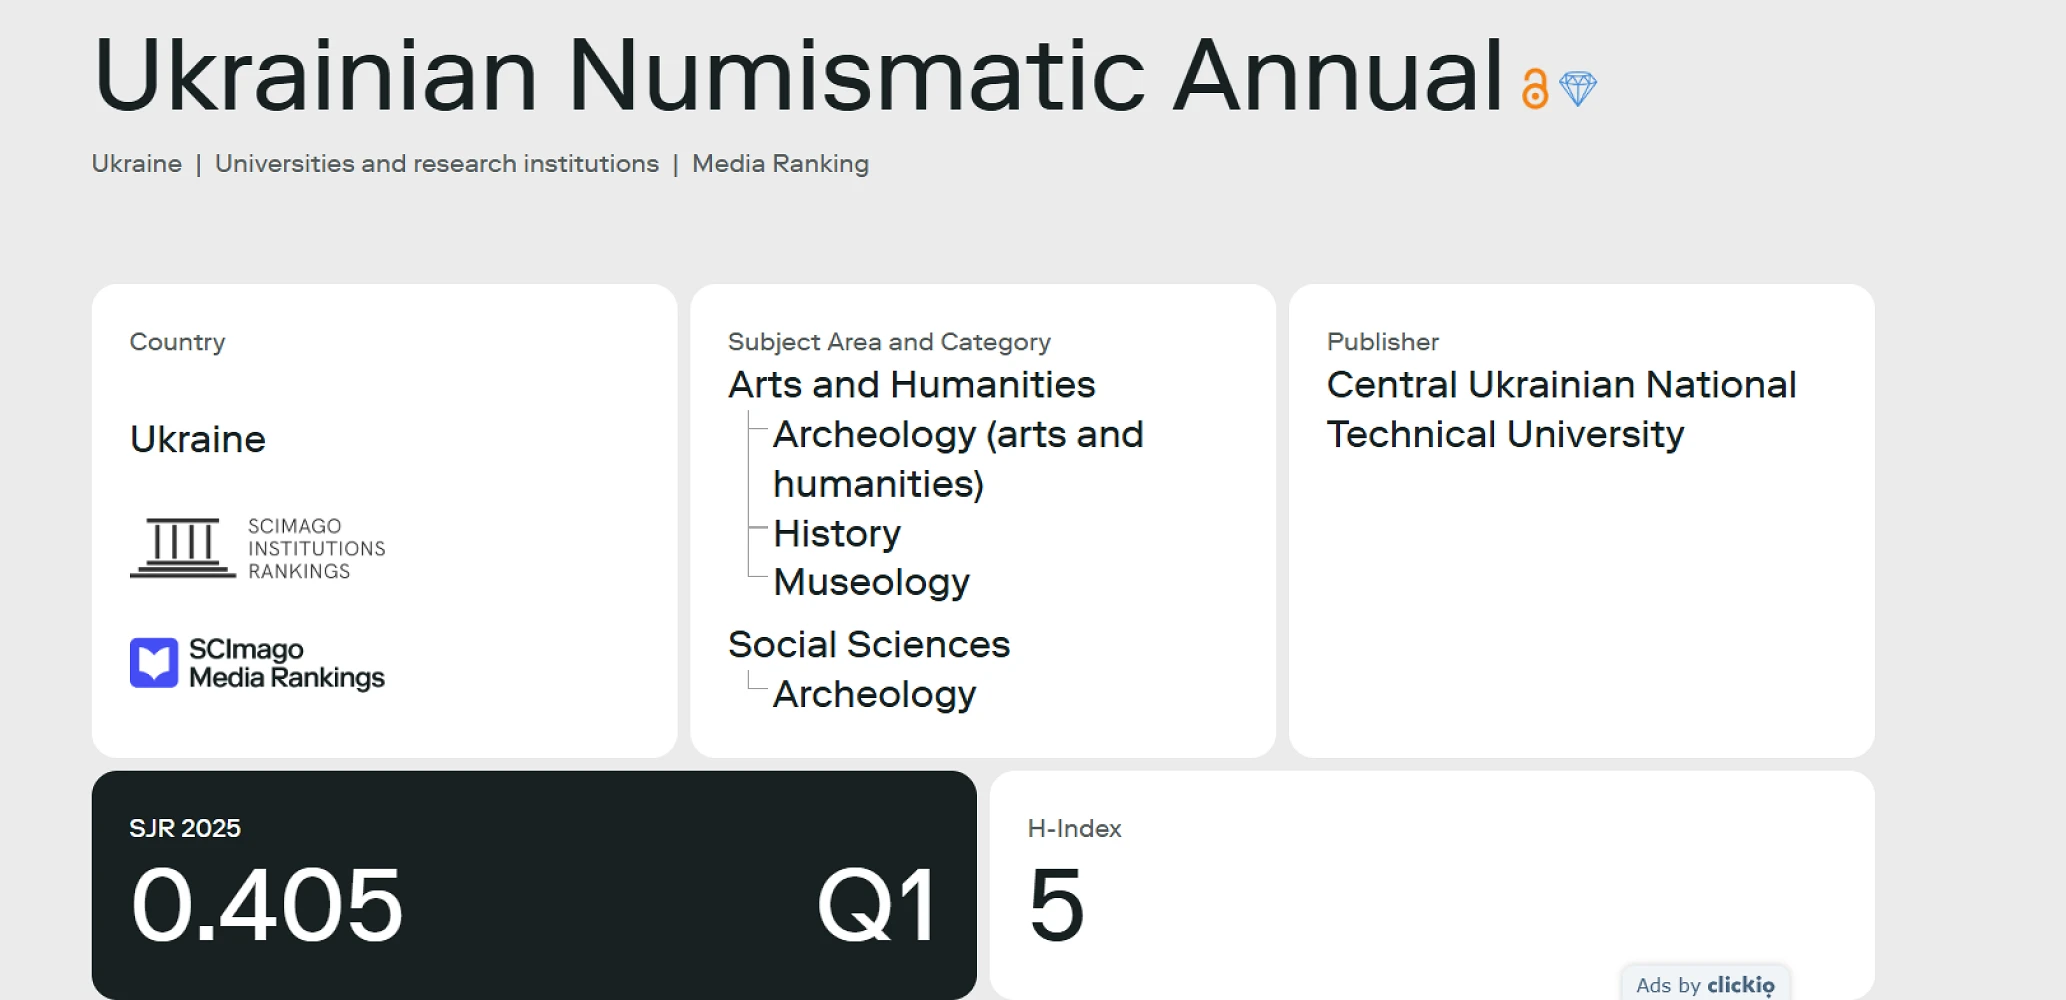Click the orange open access lock icon
The height and width of the screenshot is (1000, 2066).
pyautogui.click(x=1534, y=89)
